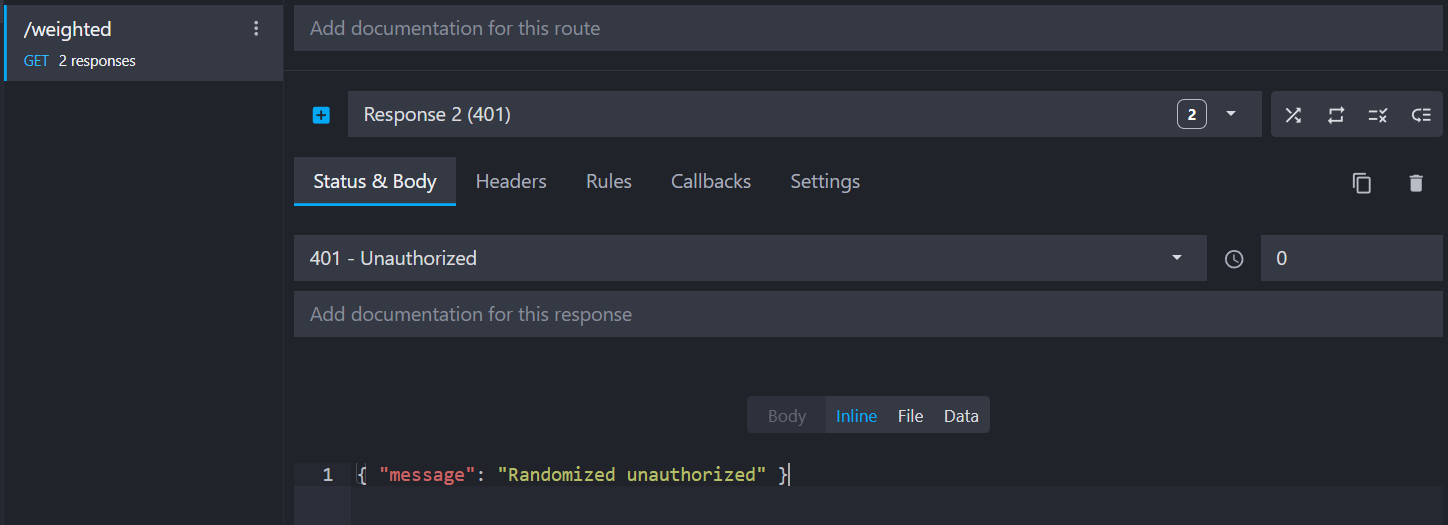The image size is (1448, 525).
Task: Select the Inline body type
Action: (x=857, y=416)
